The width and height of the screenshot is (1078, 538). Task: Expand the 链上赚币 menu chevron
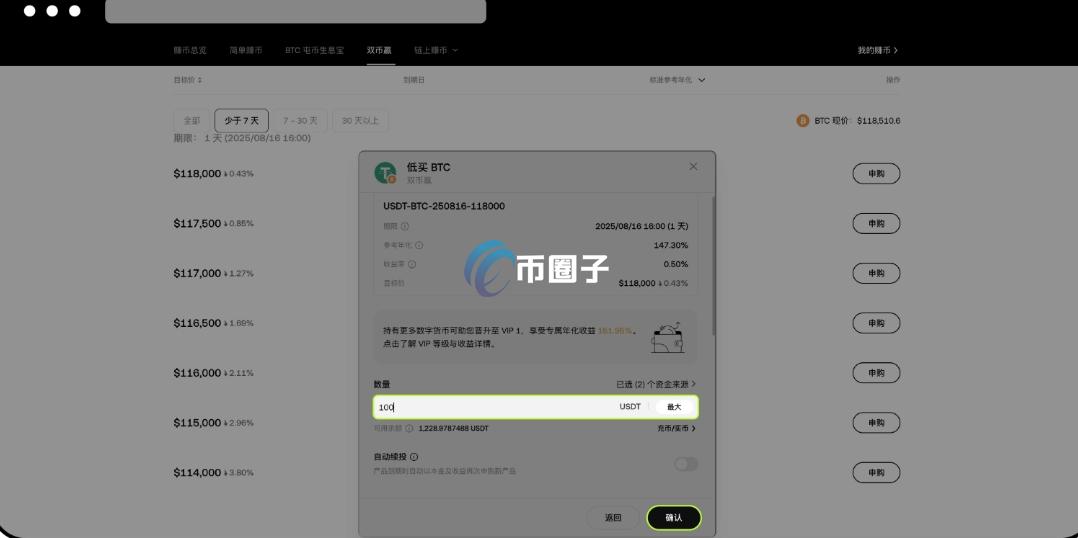(x=455, y=51)
